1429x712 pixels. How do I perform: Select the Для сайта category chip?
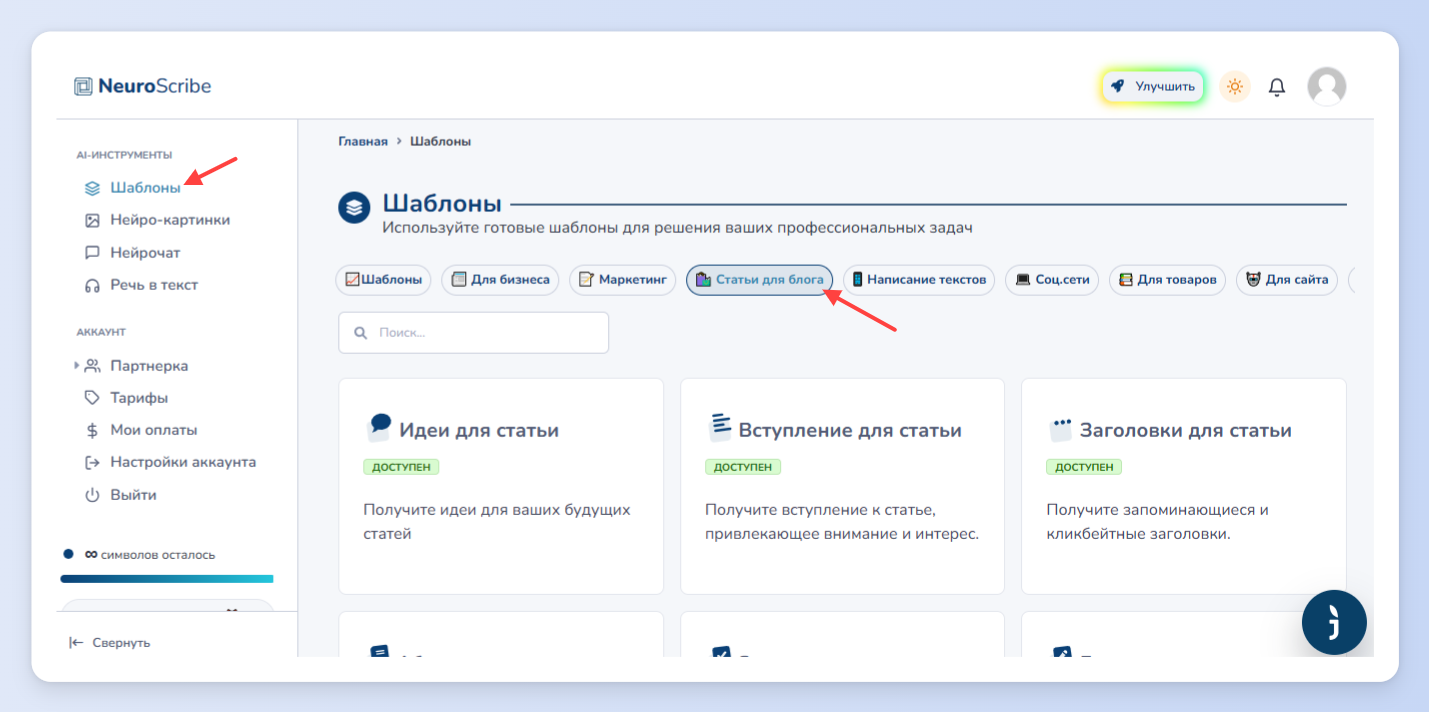(1287, 280)
